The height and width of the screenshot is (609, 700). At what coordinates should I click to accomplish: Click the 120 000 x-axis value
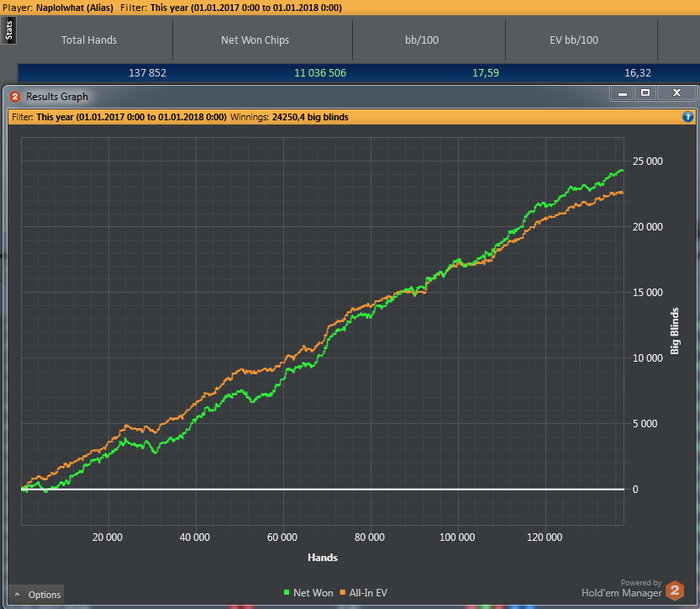point(544,537)
